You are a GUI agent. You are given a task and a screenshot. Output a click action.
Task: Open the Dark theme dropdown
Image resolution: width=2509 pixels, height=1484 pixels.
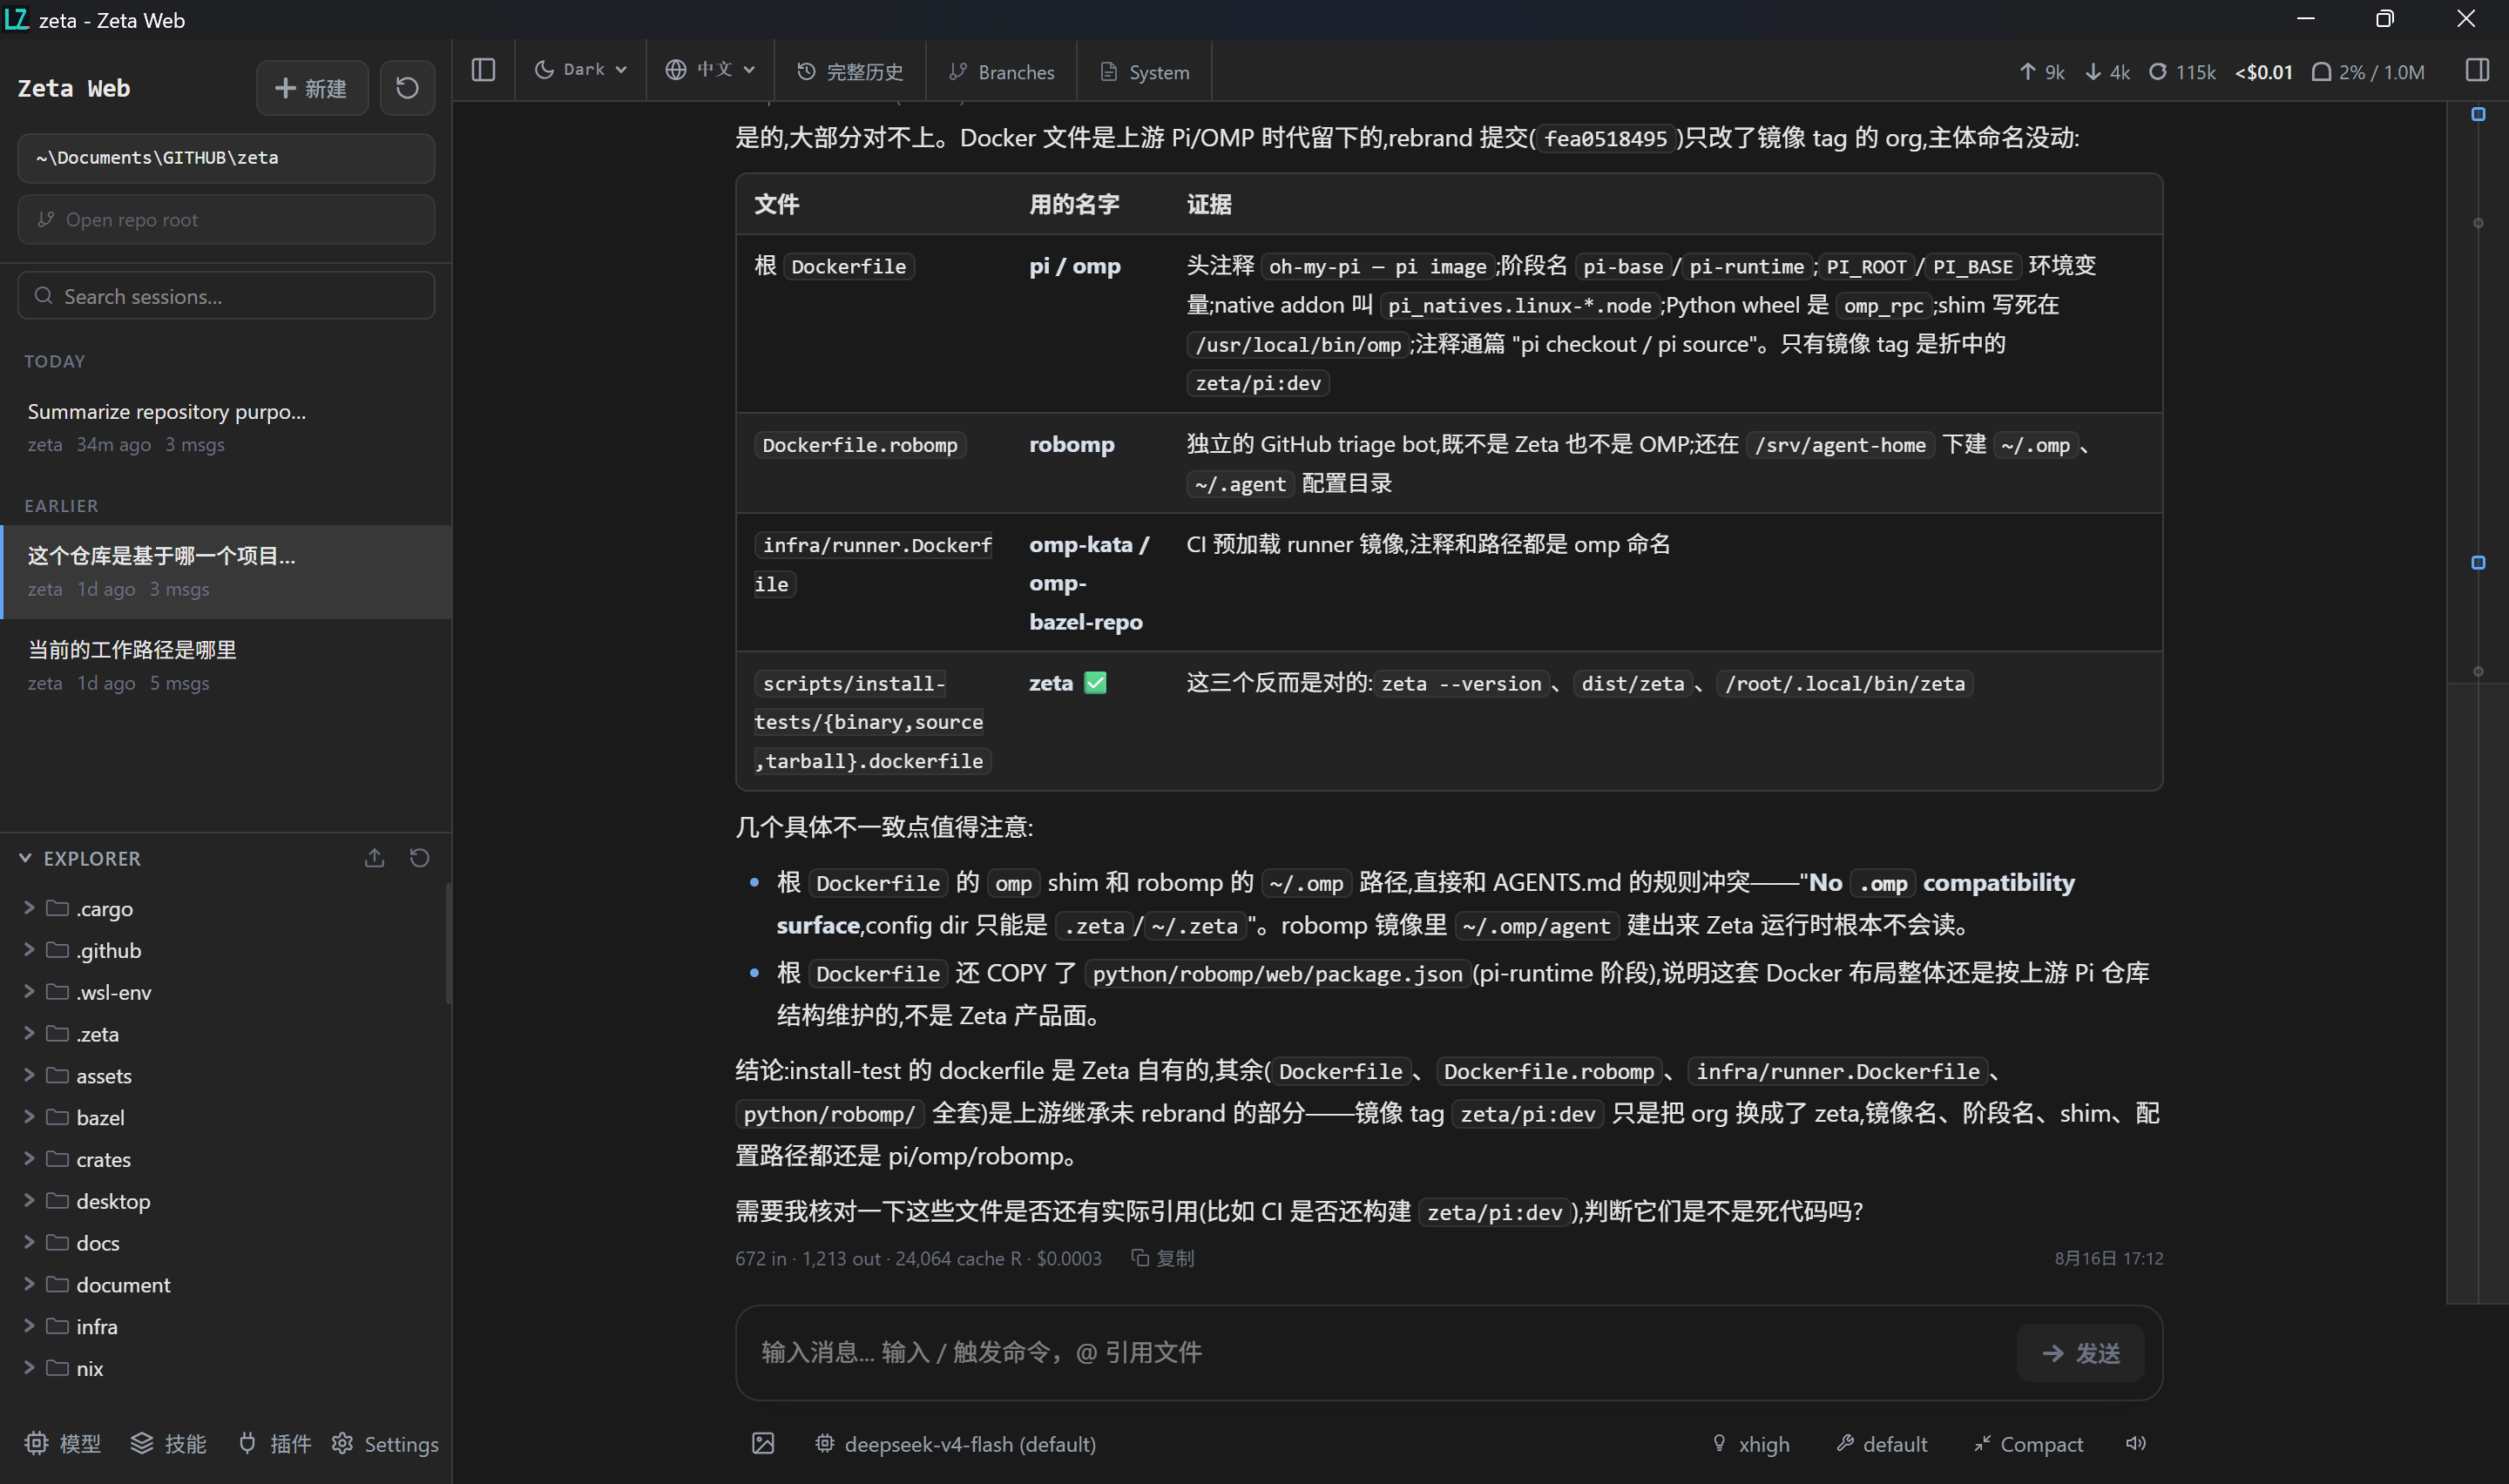(x=580, y=70)
